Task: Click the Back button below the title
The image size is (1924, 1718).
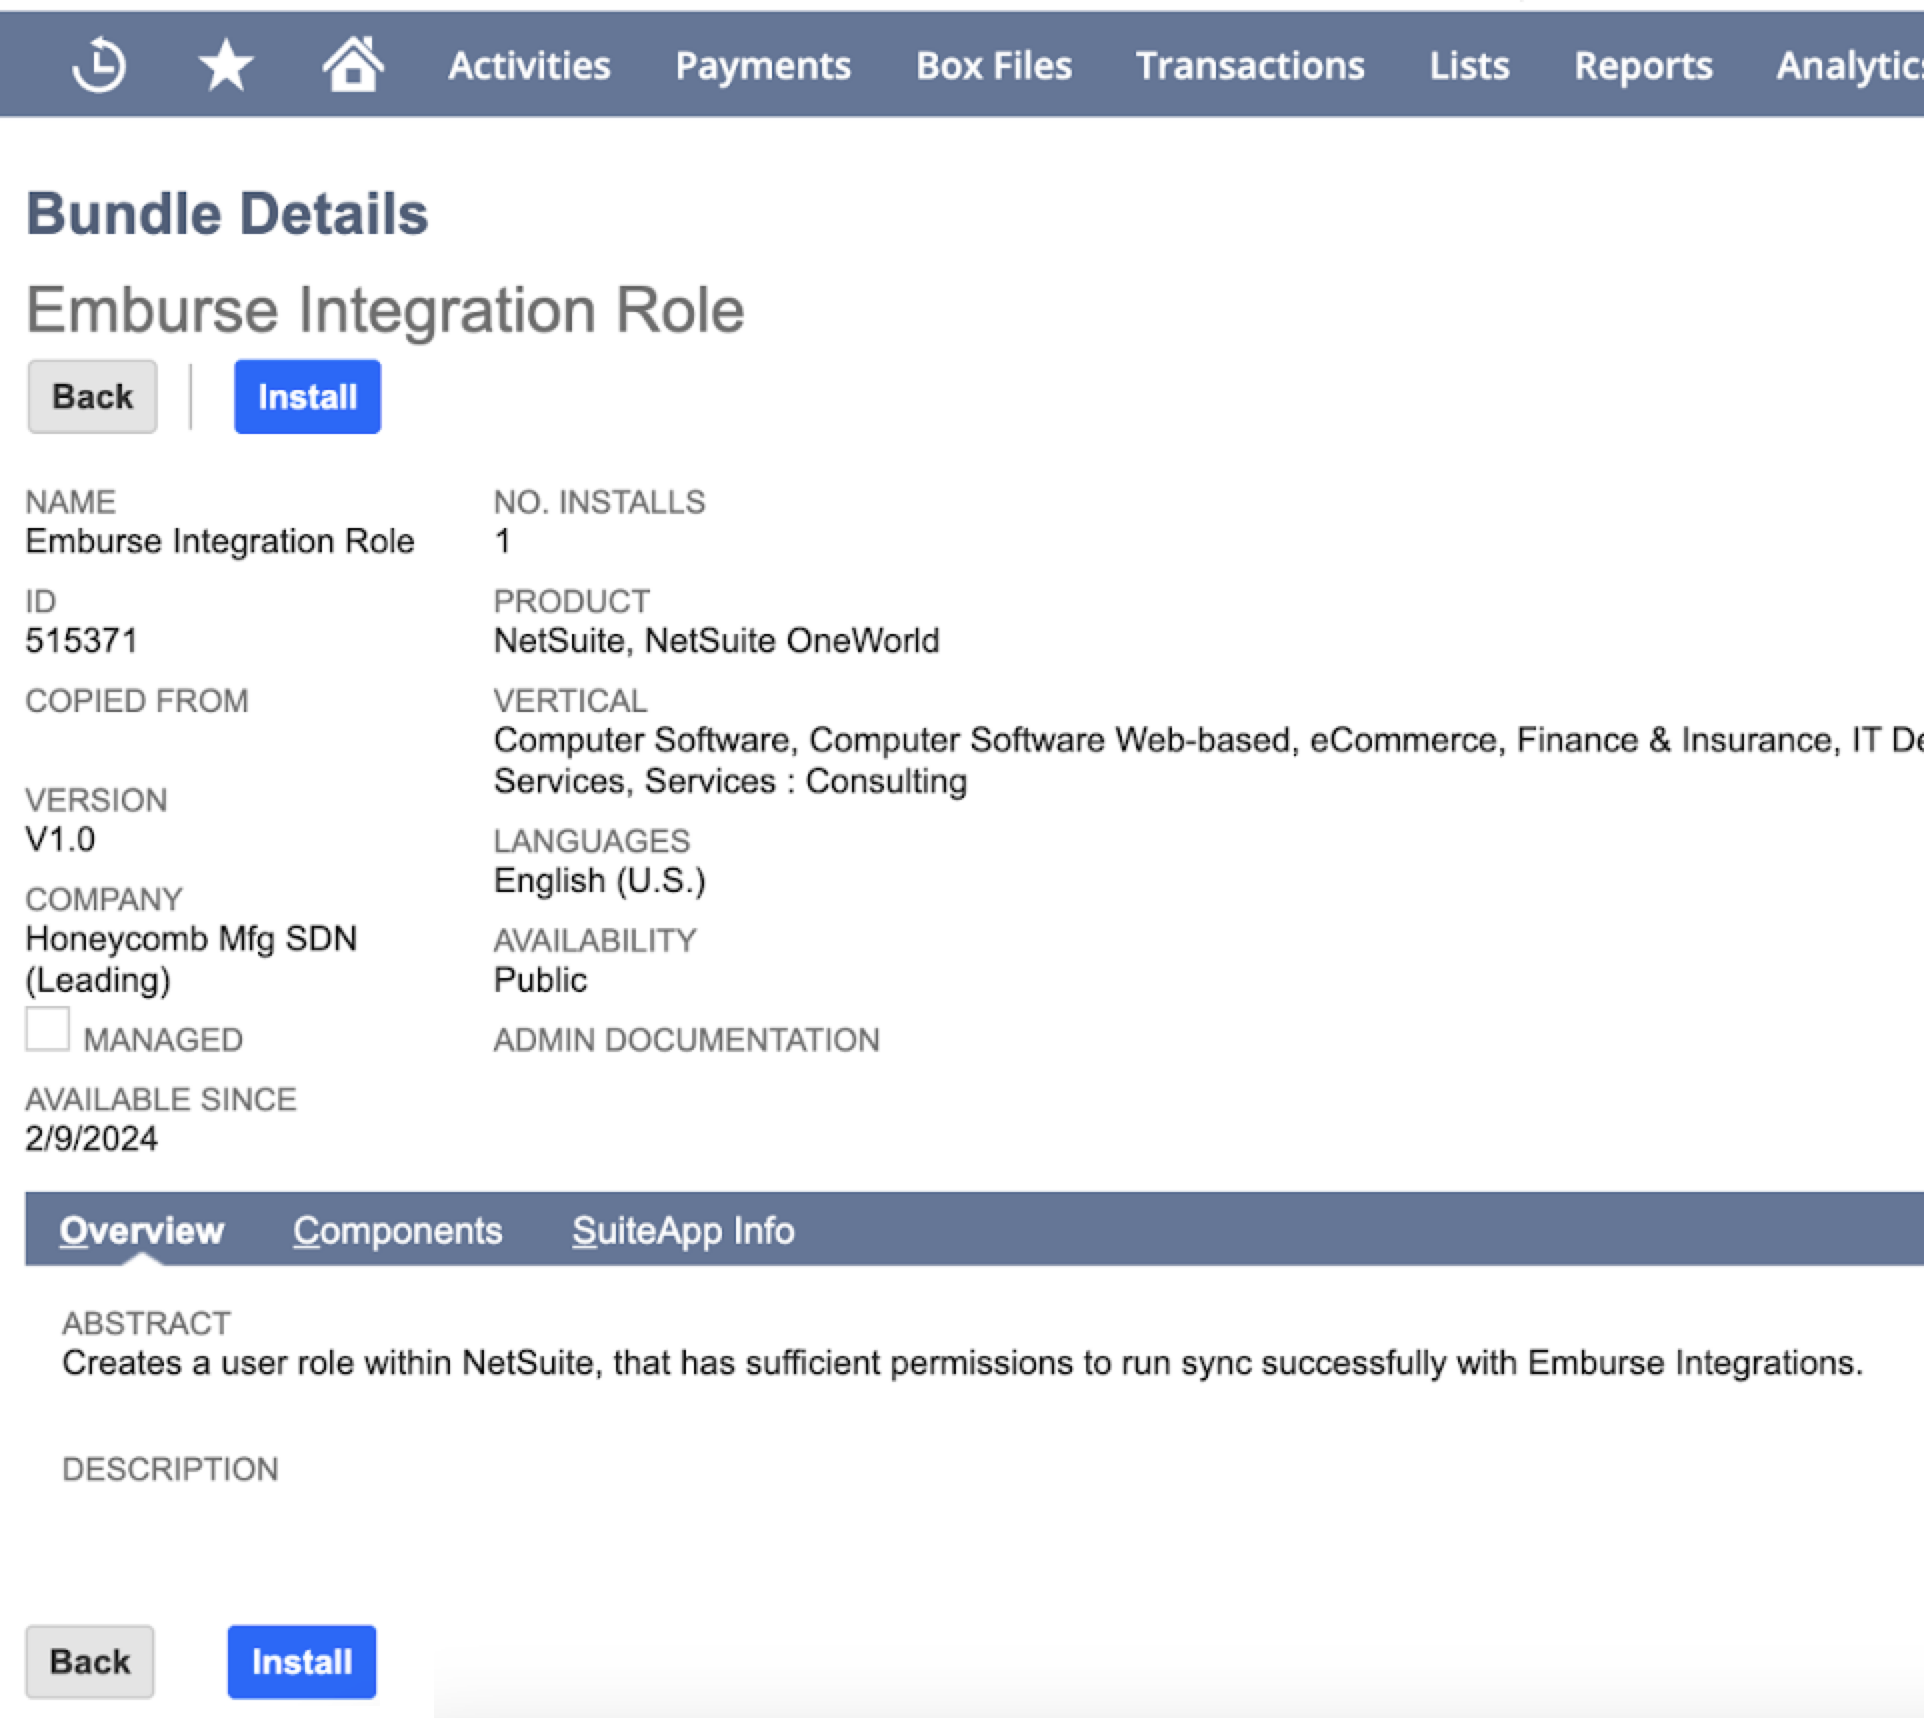Action: coord(91,396)
